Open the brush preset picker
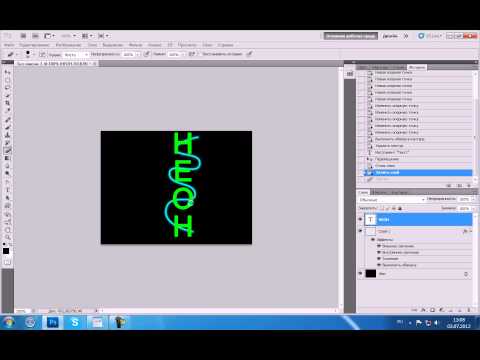This screenshot has height=360, width=480. 29,54
